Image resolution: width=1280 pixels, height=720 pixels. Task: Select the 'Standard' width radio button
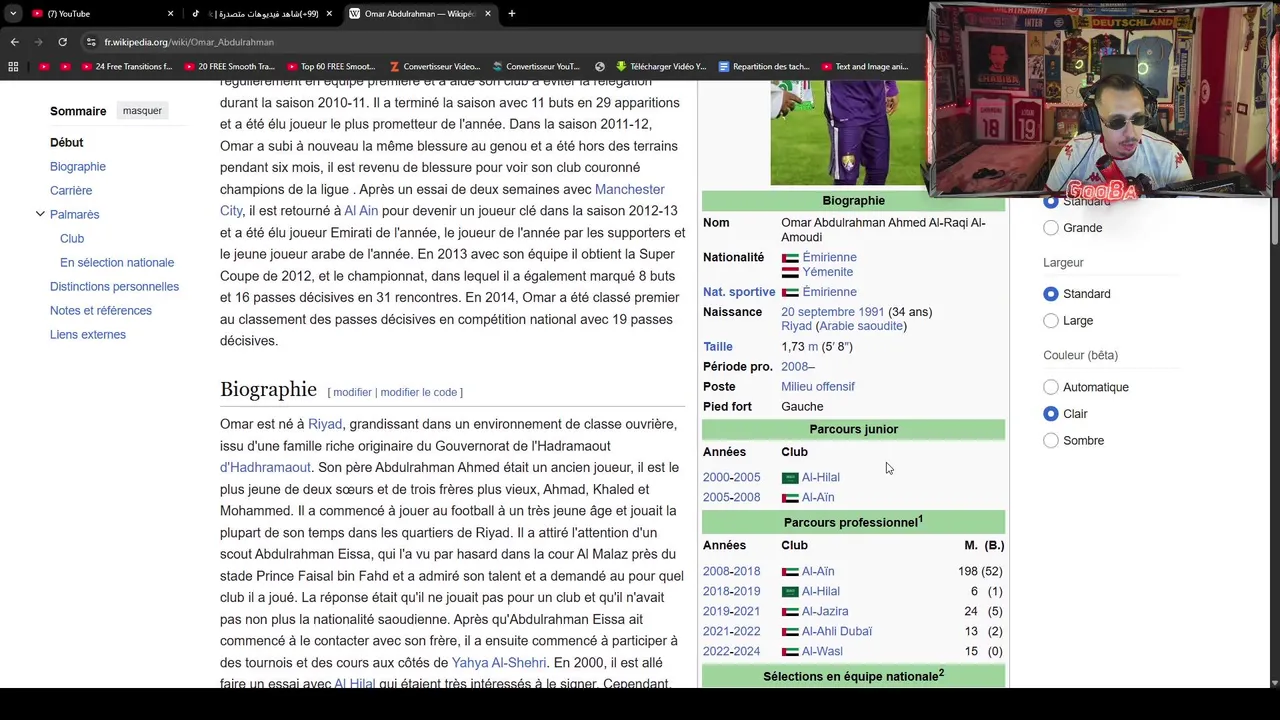(x=1051, y=294)
